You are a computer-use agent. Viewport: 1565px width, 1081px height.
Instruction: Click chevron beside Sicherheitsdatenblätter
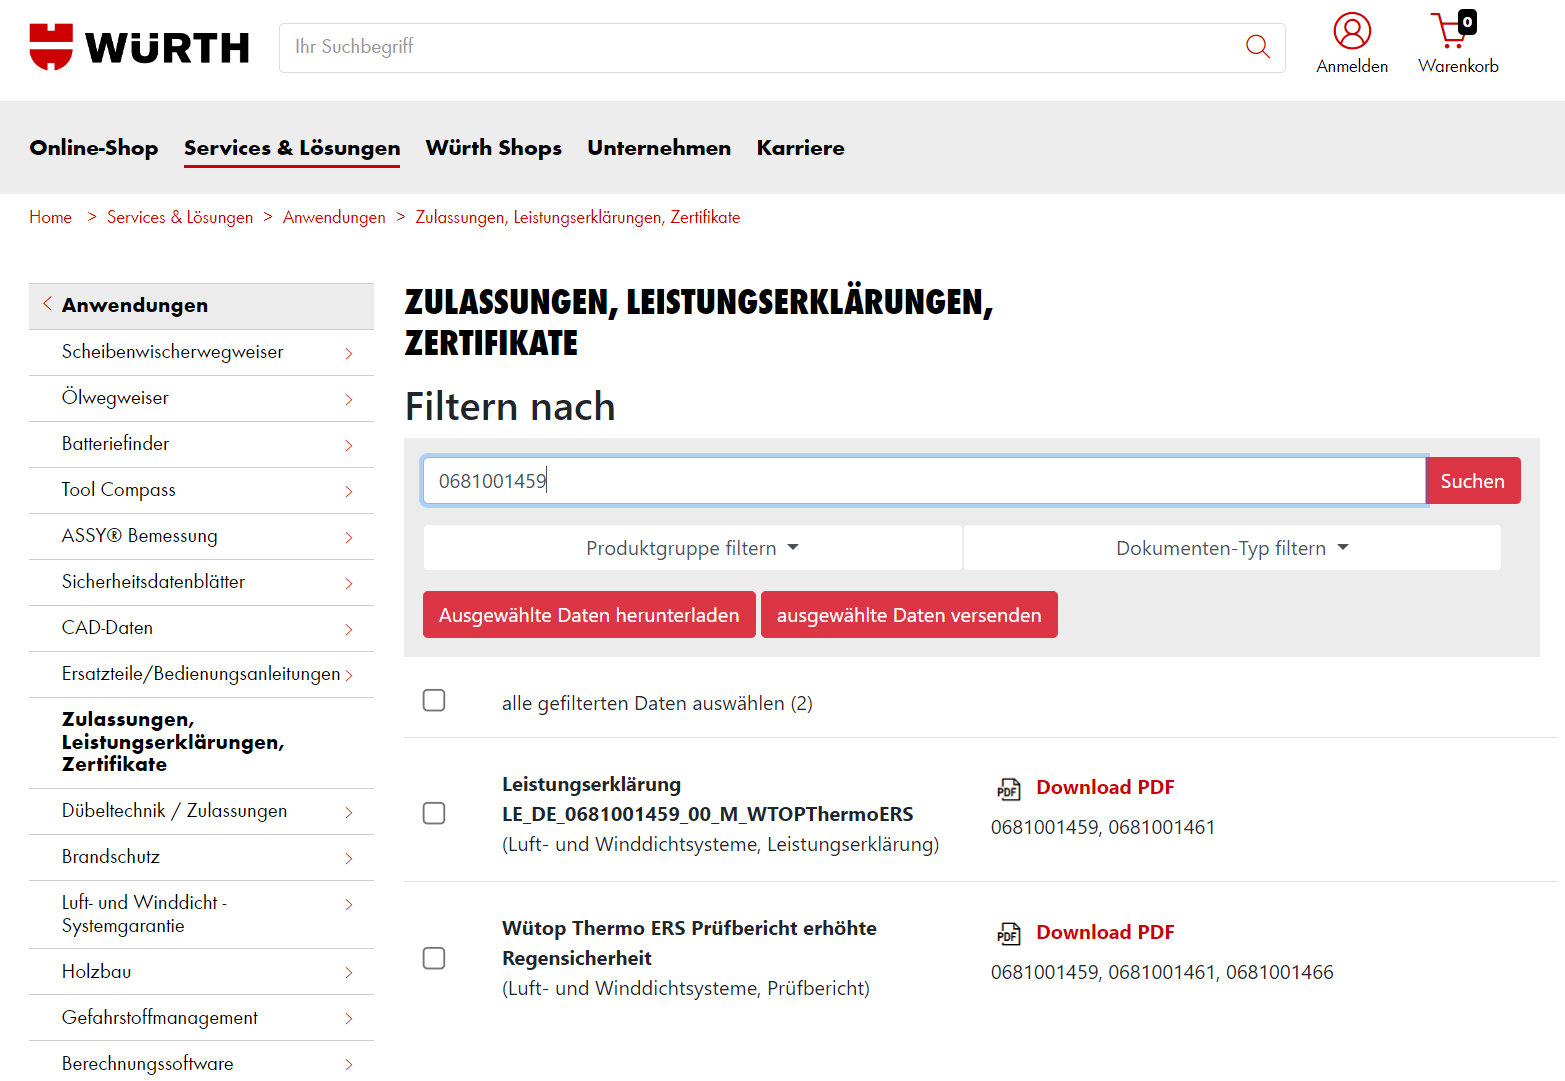pos(349,583)
